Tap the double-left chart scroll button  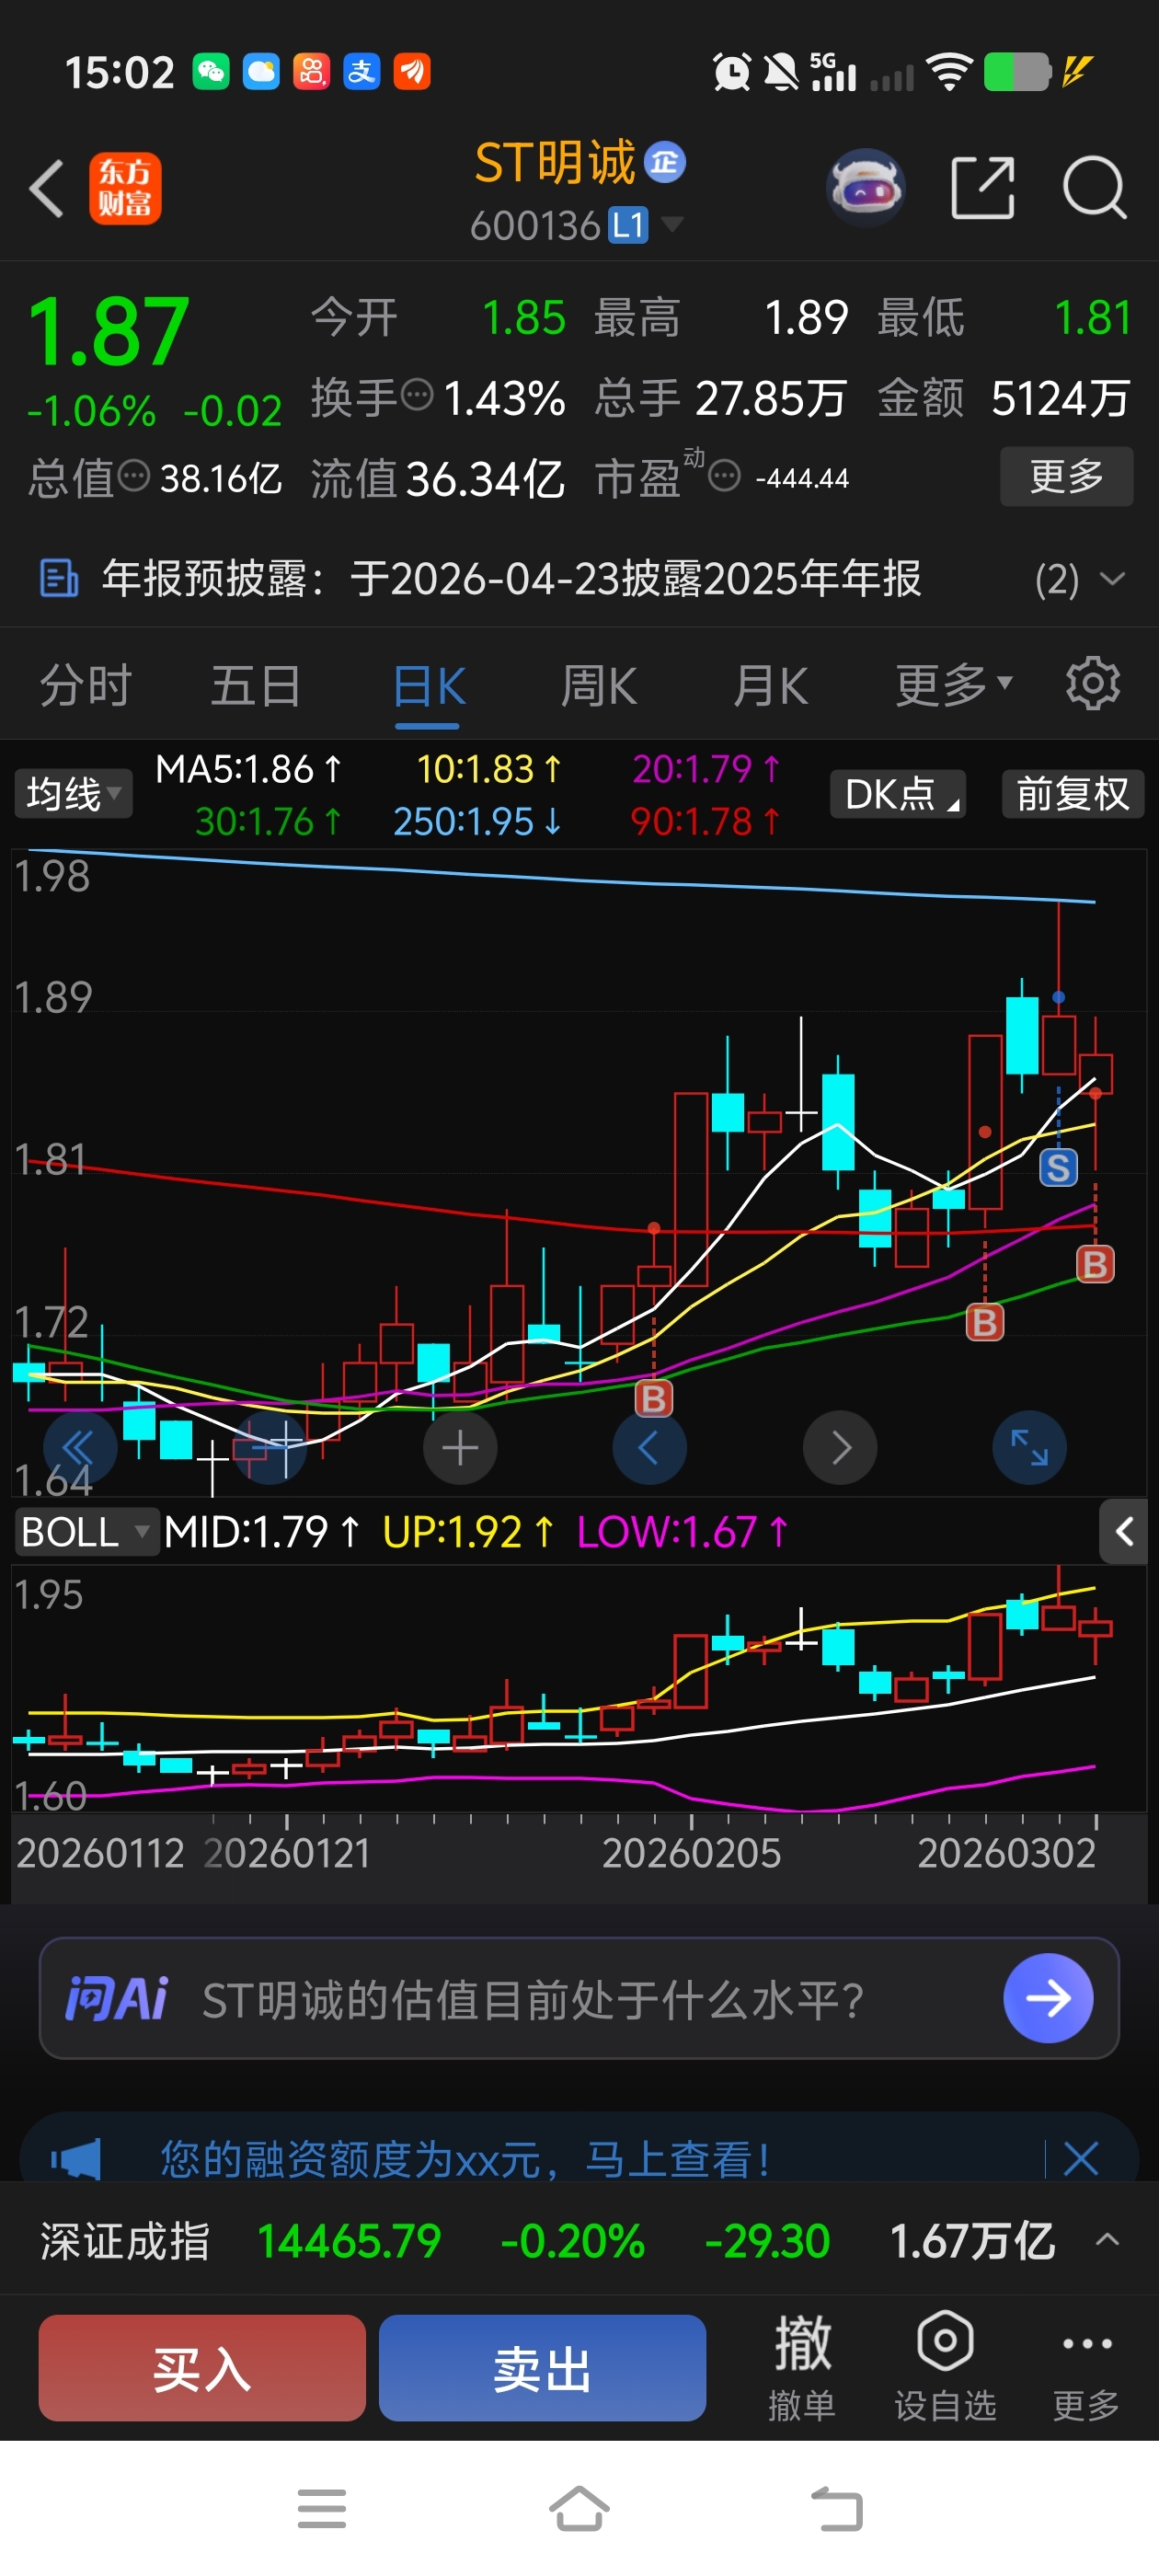[80, 1447]
